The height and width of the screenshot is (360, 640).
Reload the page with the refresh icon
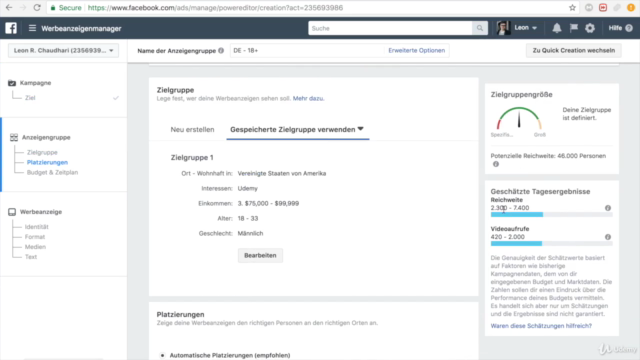tap(37, 7)
